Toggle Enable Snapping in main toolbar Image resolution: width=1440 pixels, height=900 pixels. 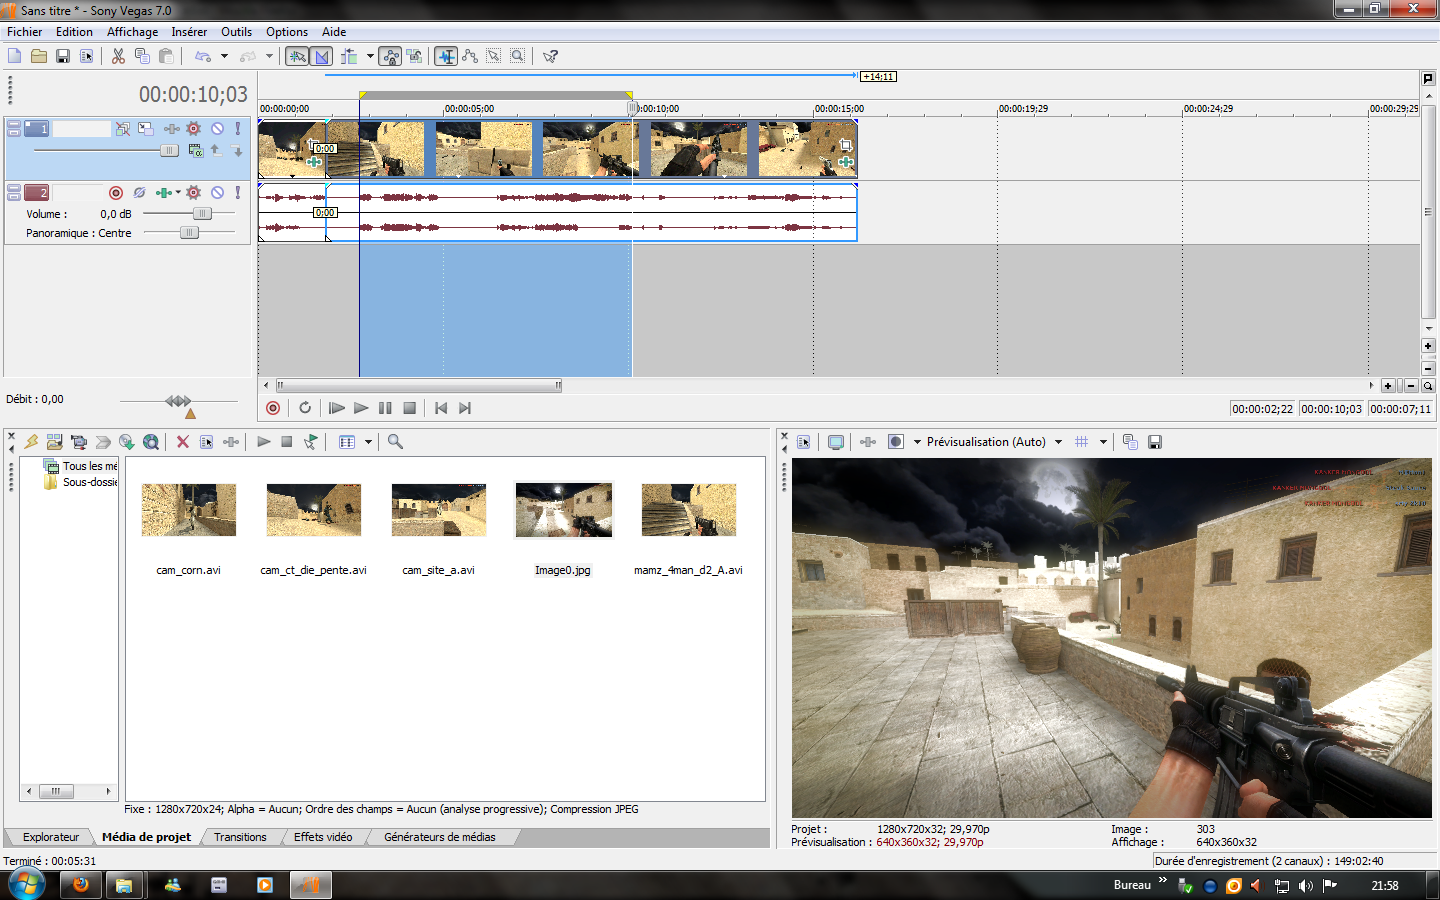click(297, 56)
